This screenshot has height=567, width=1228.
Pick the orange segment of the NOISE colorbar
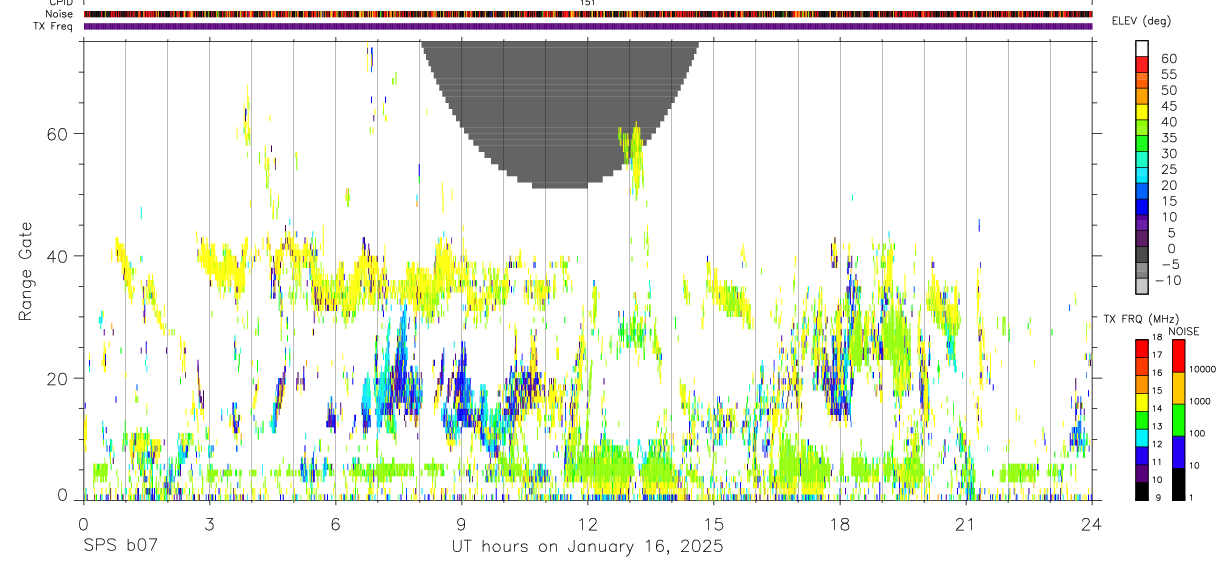[1178, 388]
